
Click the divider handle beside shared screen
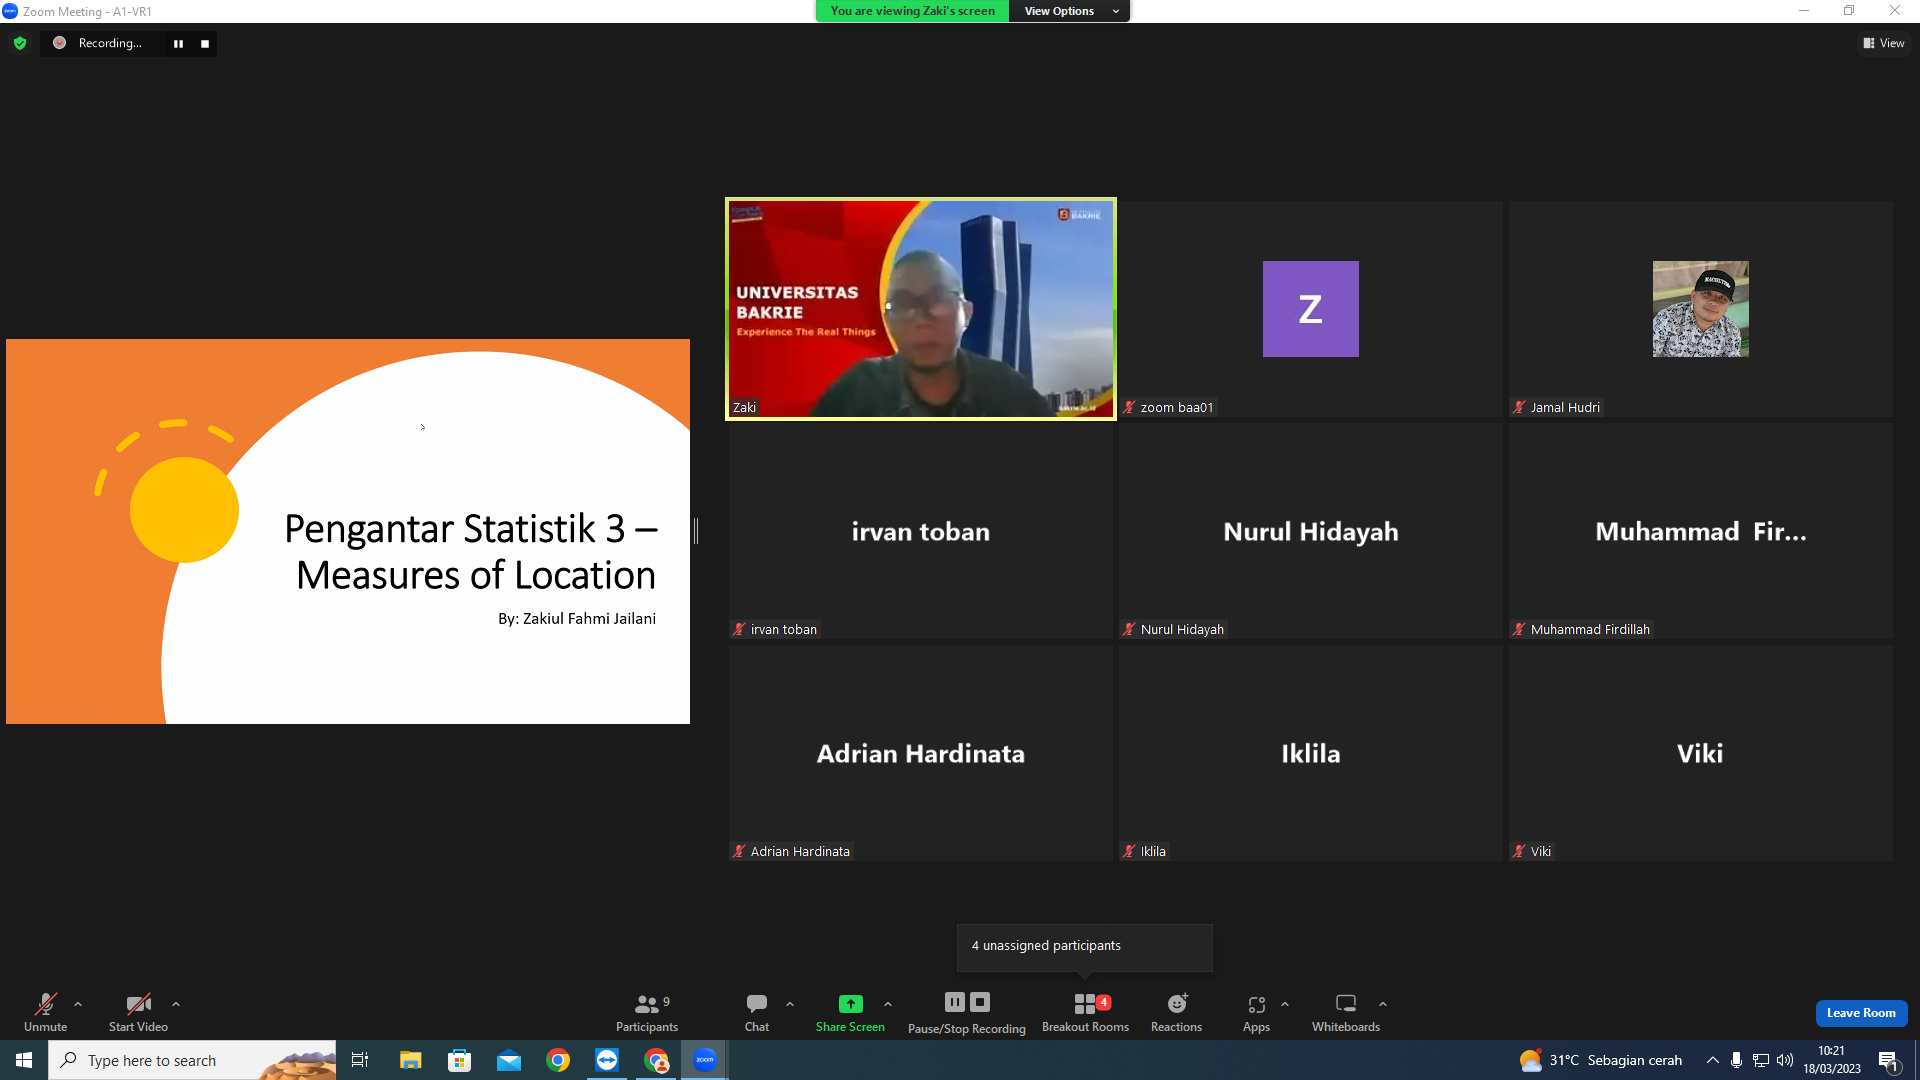point(696,531)
